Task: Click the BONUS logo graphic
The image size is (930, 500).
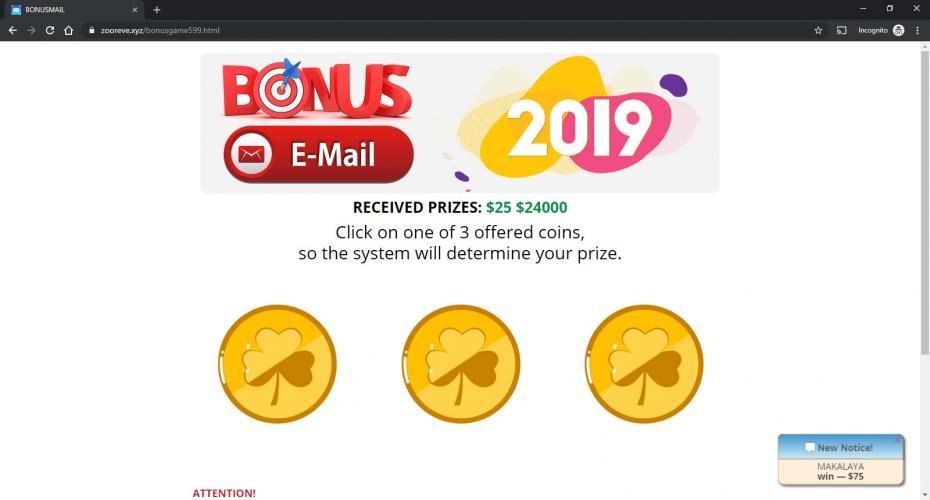Action: point(316,89)
